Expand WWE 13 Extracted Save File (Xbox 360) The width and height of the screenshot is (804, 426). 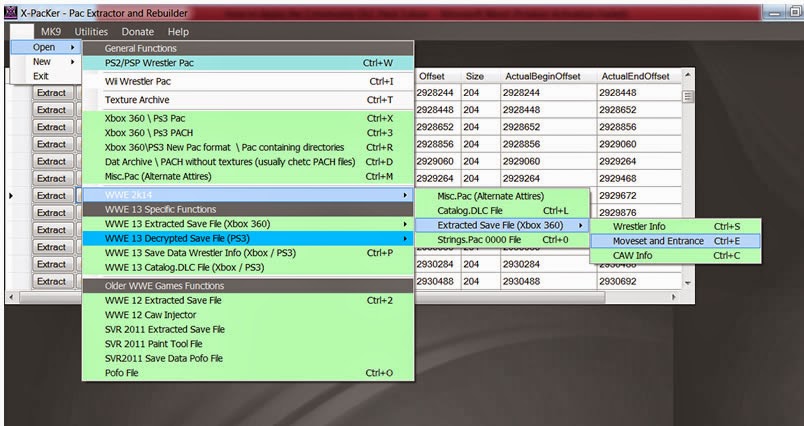(x=248, y=224)
